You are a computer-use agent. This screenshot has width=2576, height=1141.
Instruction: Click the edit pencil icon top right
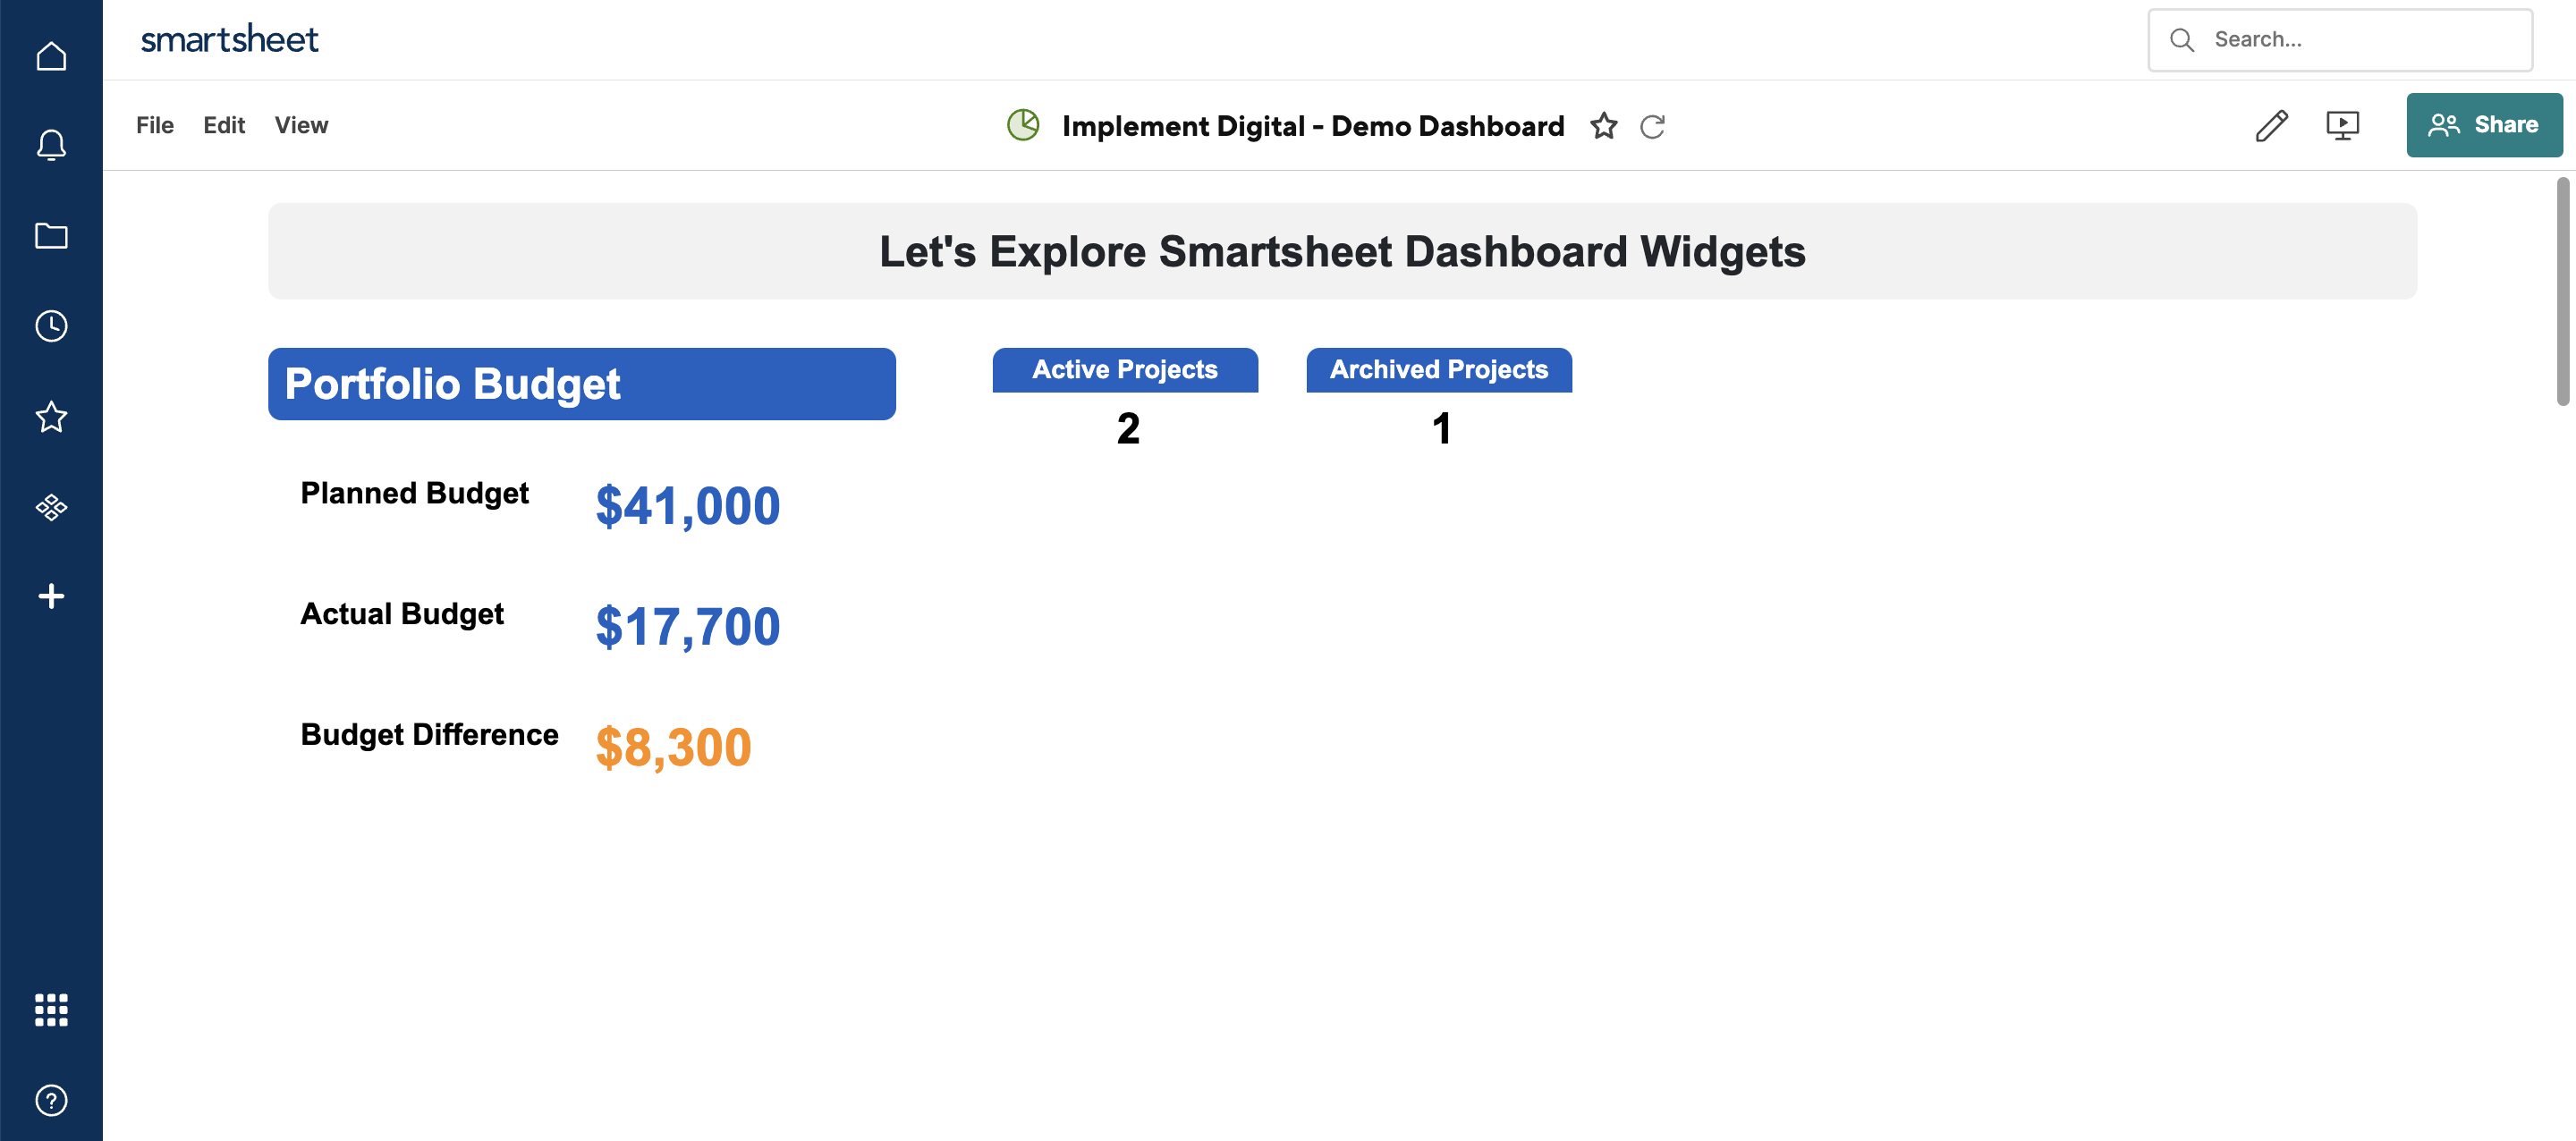pyautogui.click(x=2272, y=123)
